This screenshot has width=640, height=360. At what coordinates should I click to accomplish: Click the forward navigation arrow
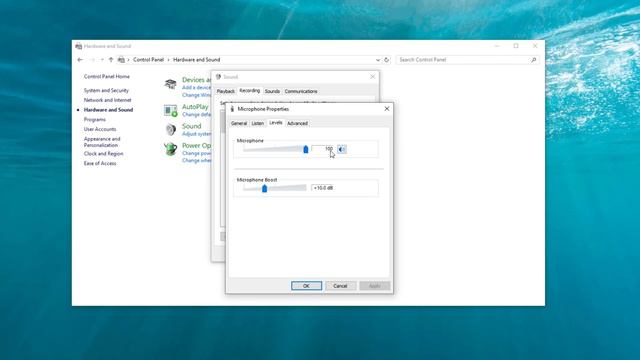point(92,60)
